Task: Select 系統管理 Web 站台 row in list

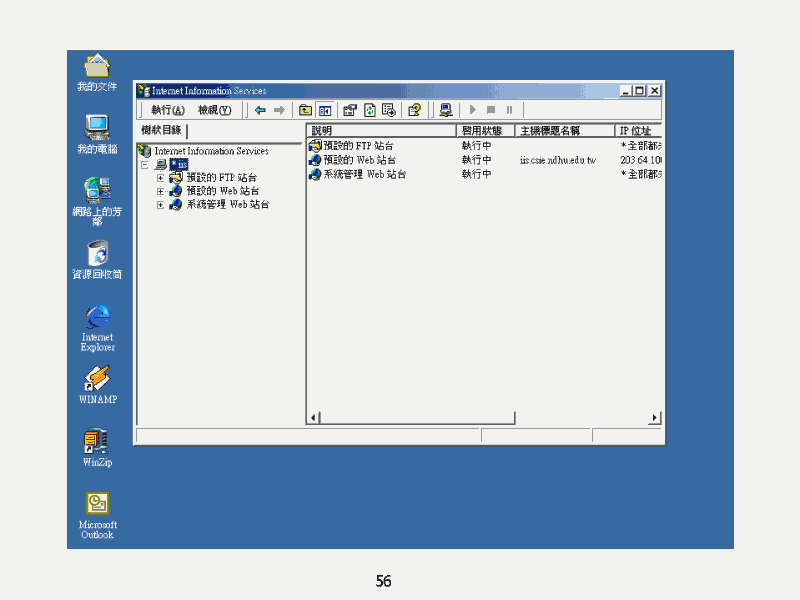Action: coord(485,174)
